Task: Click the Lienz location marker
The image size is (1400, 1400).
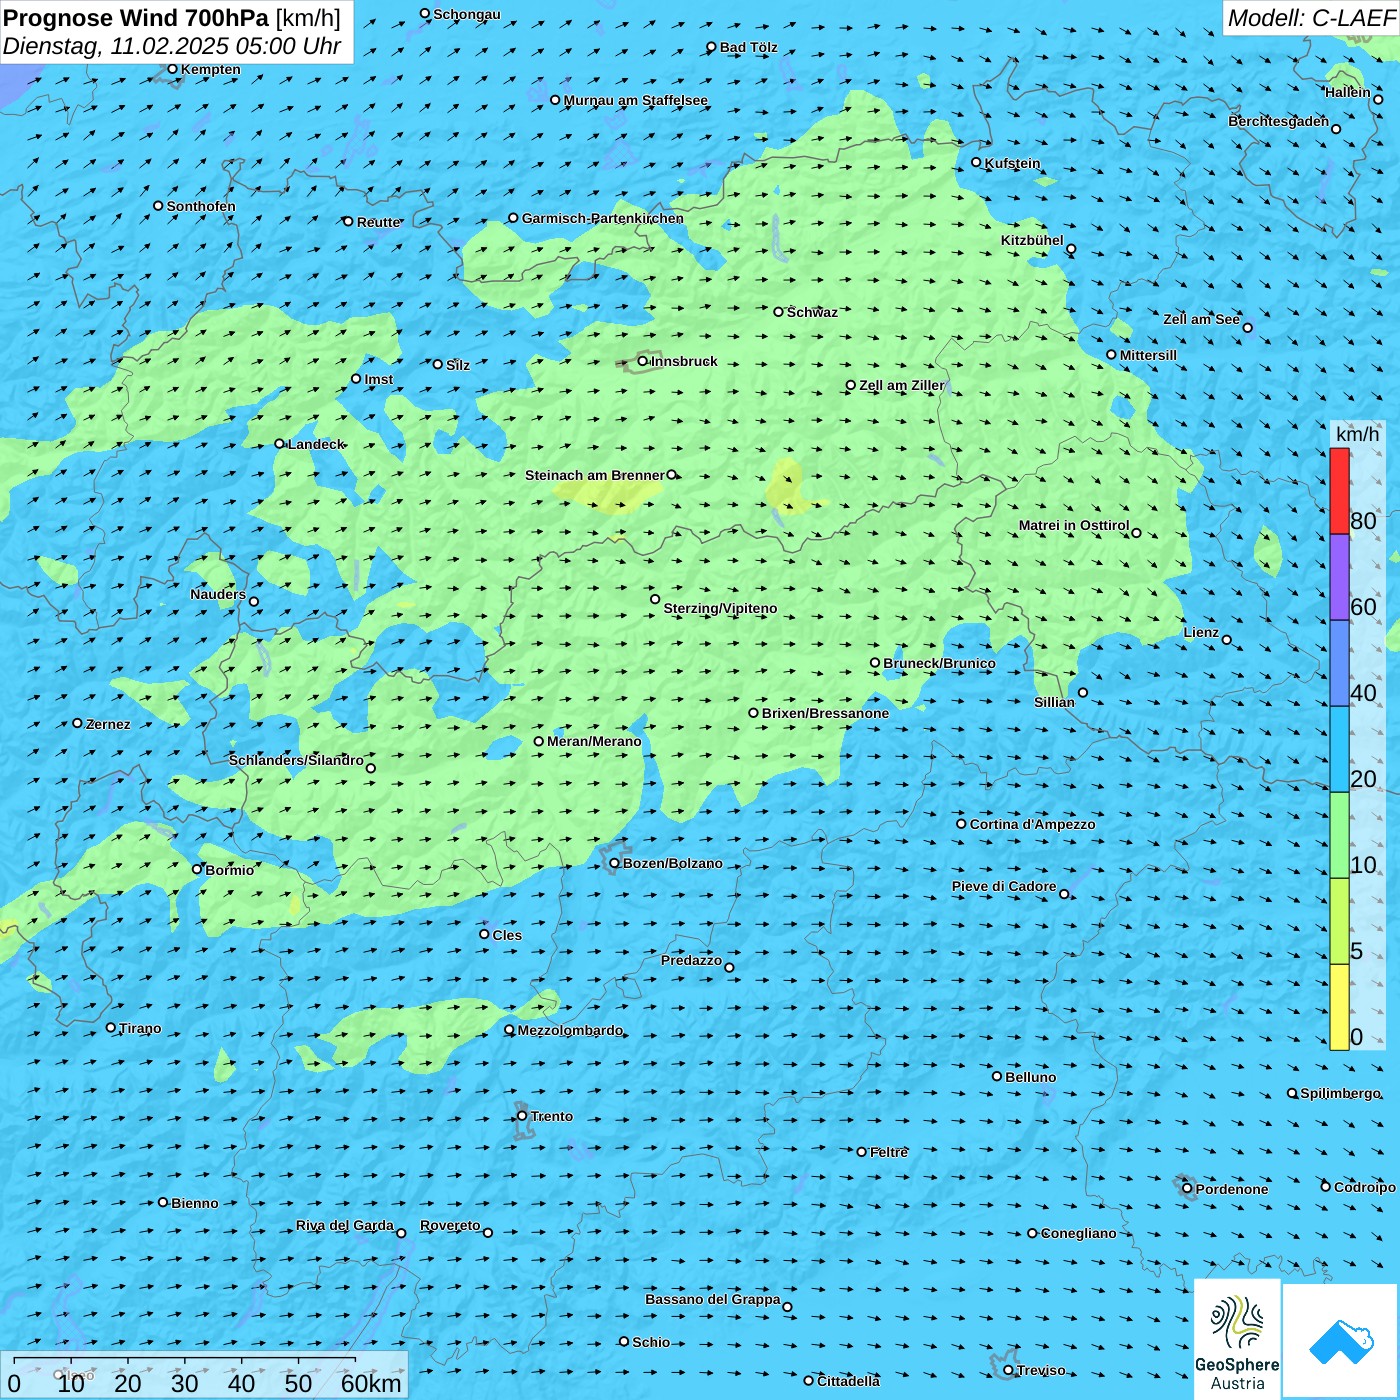Action: coord(1227,640)
